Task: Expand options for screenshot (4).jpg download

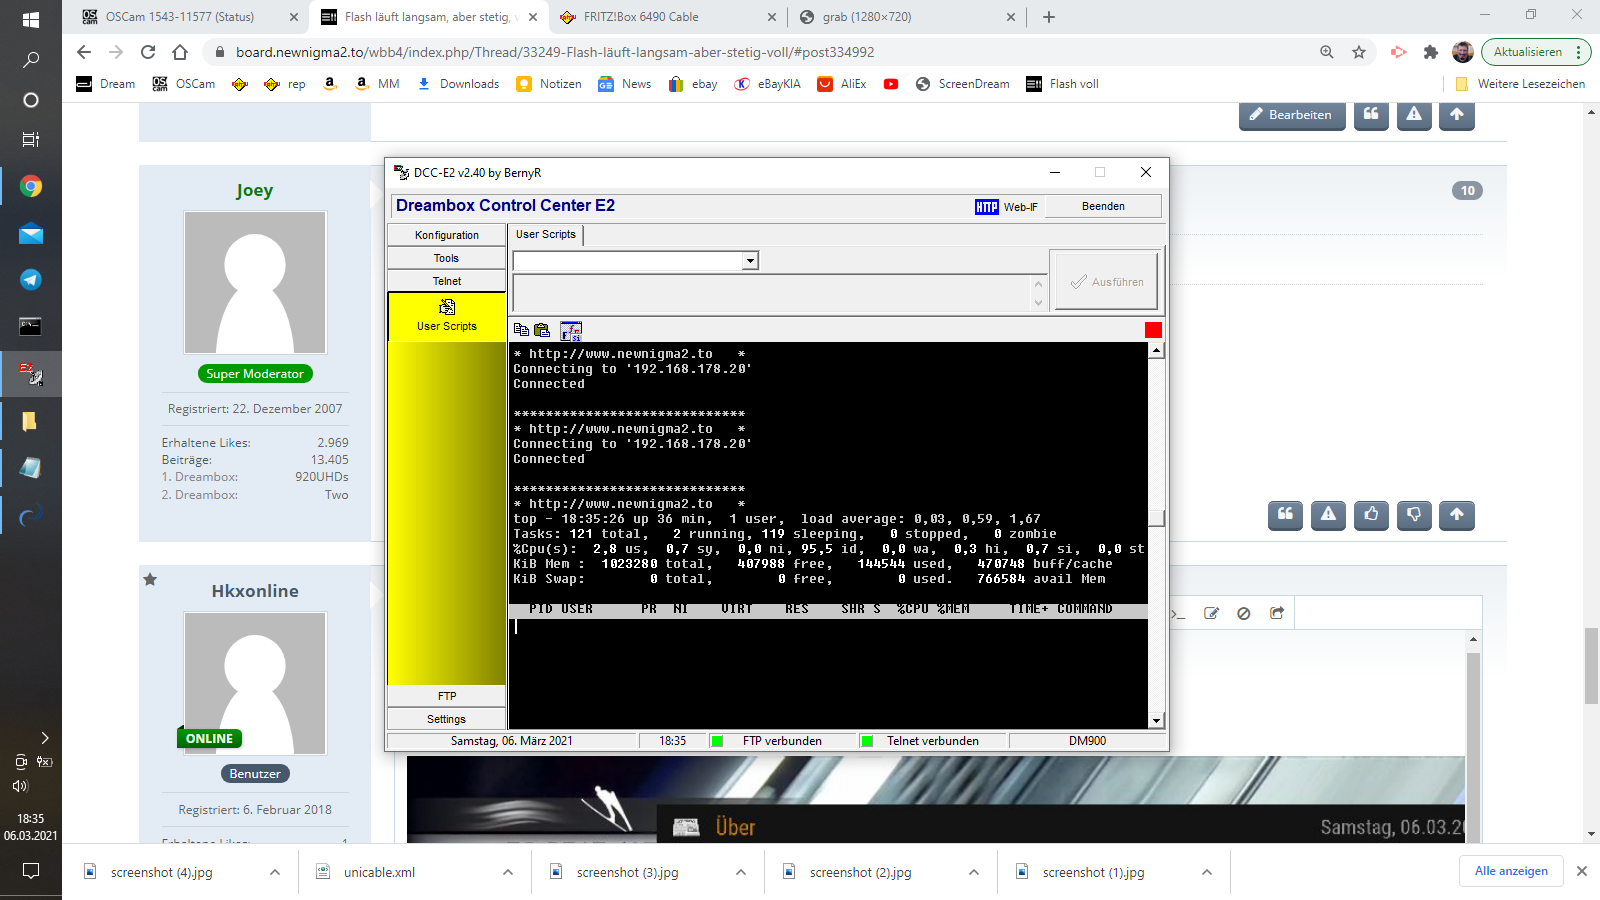Action: pos(275,872)
